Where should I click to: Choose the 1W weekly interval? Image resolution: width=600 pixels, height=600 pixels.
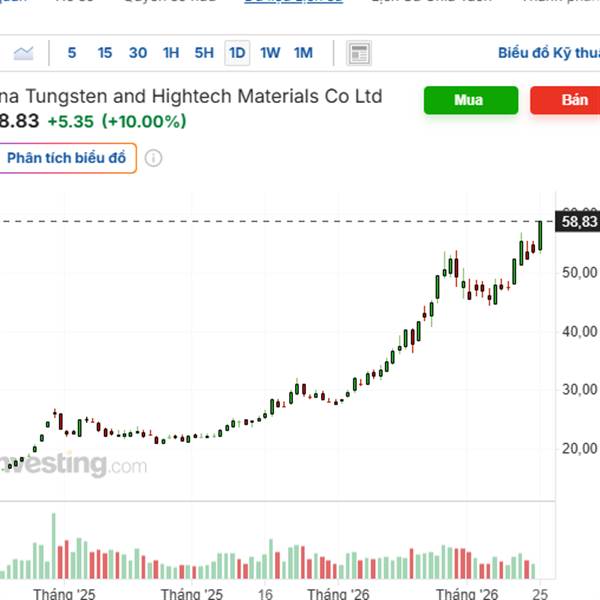[270, 53]
